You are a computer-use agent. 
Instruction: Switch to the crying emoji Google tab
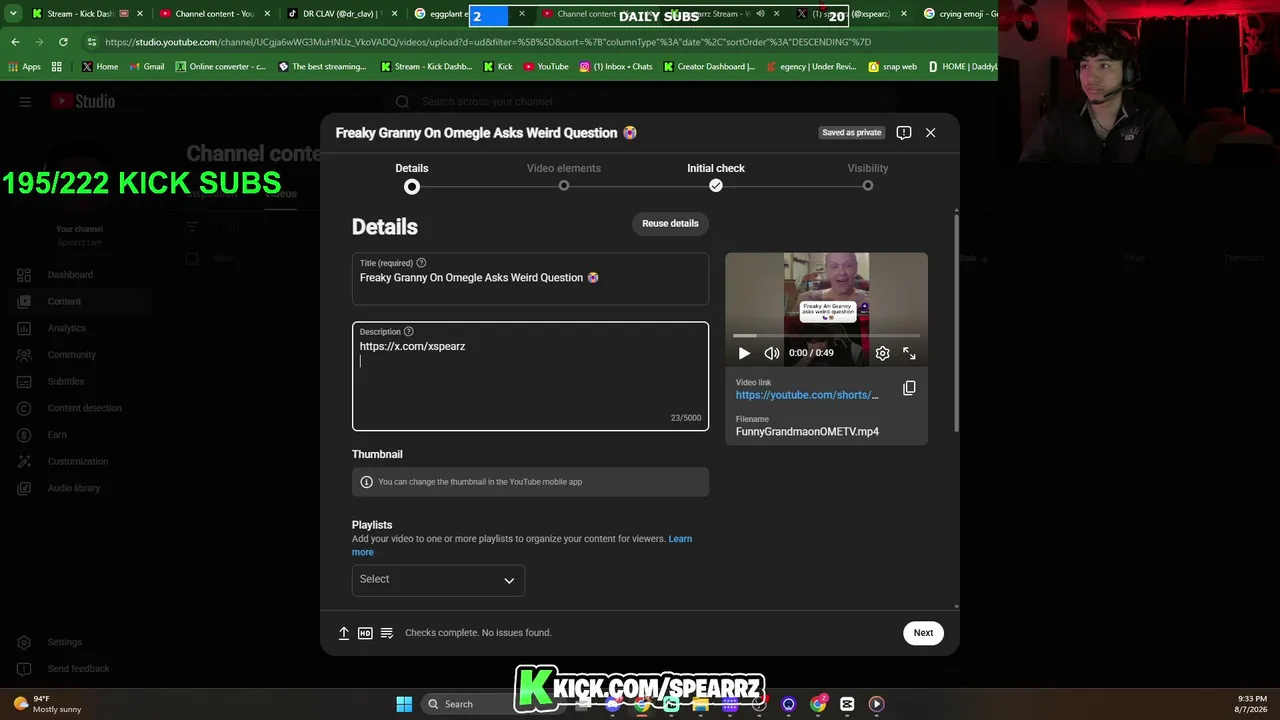click(x=960, y=14)
